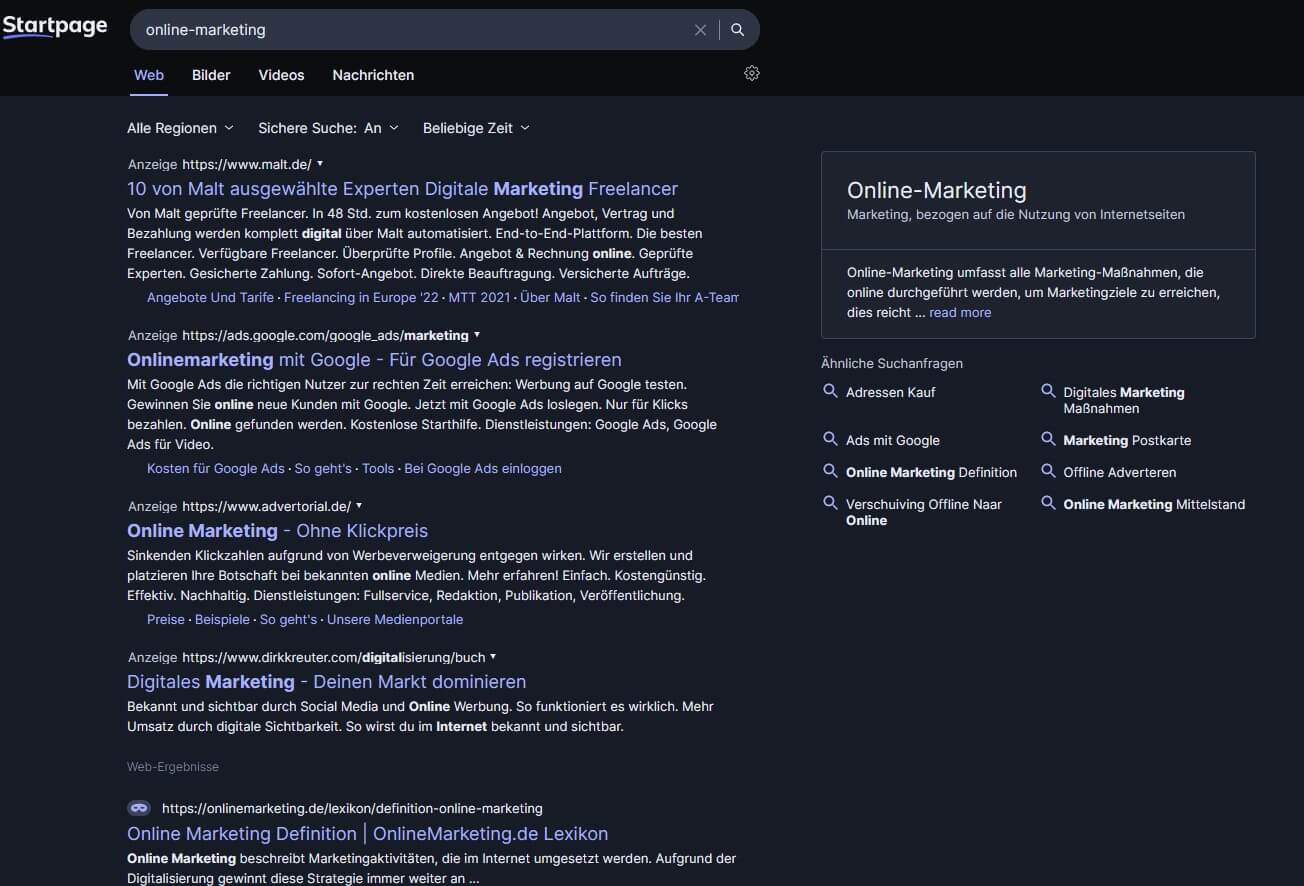The width and height of the screenshot is (1304, 886).
Task: Open the Preise sitelink under advertorial.de
Action: (x=166, y=619)
